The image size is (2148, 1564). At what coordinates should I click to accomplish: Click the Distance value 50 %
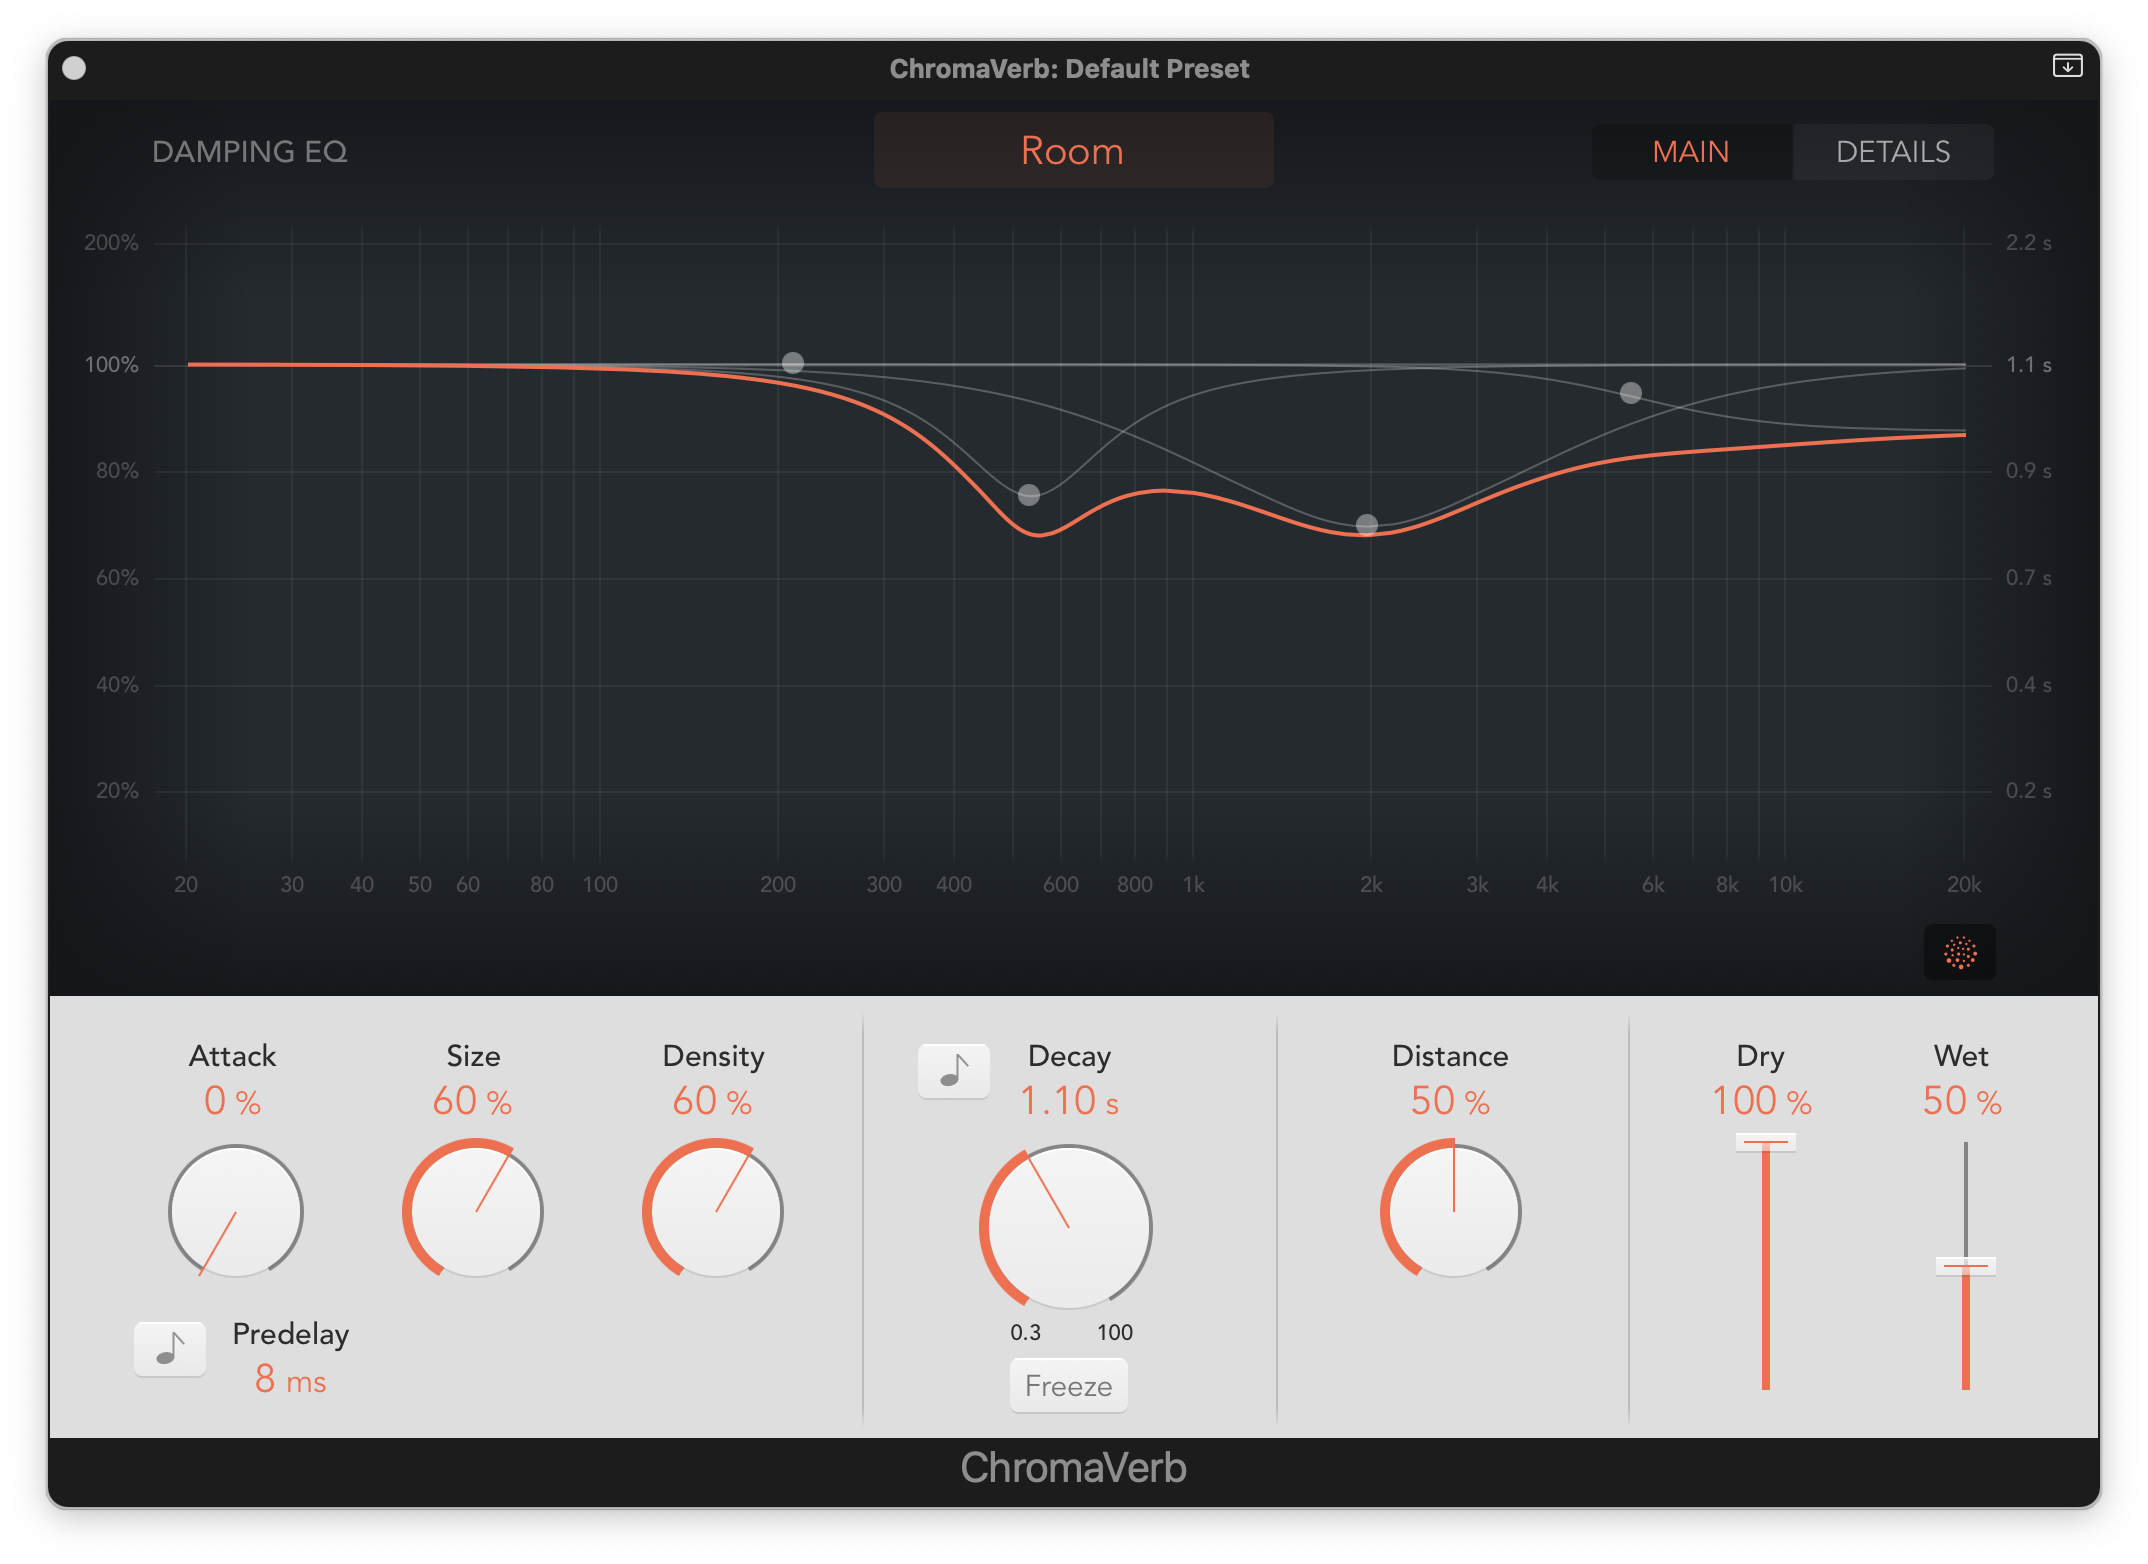point(1450,1102)
